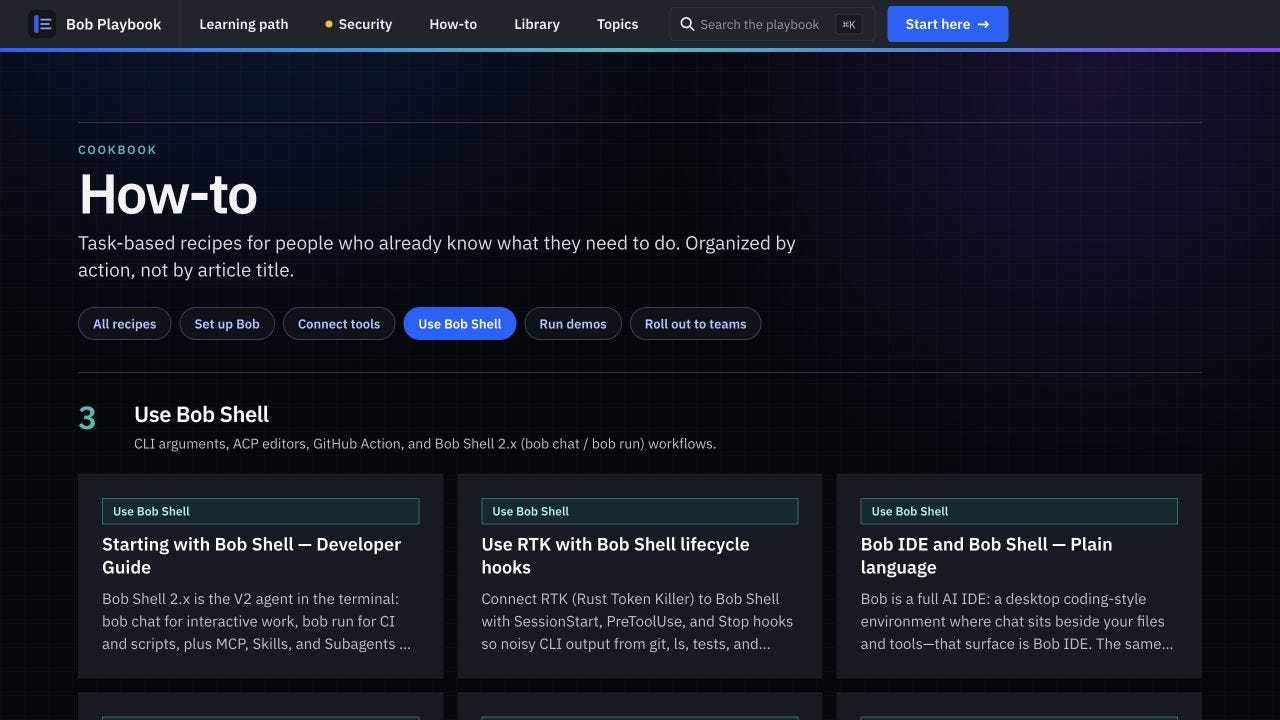Click the Bob Playbook logo icon

(x=42, y=24)
